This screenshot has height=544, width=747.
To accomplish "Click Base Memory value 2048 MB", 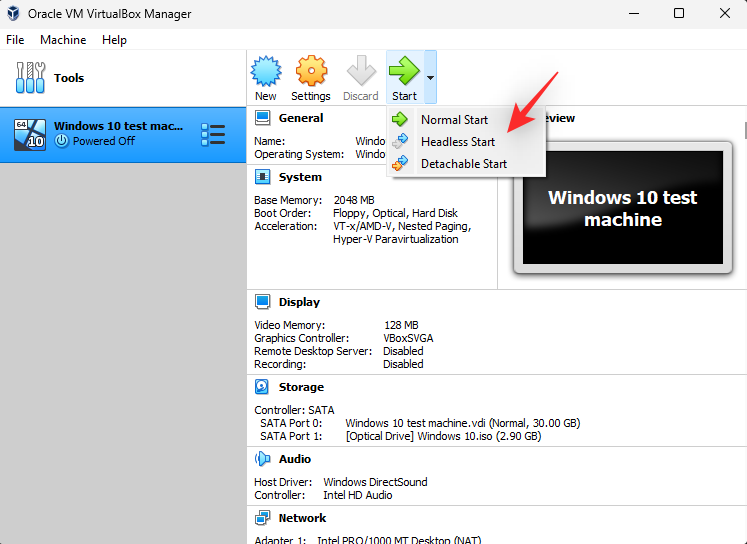I will [354, 200].
